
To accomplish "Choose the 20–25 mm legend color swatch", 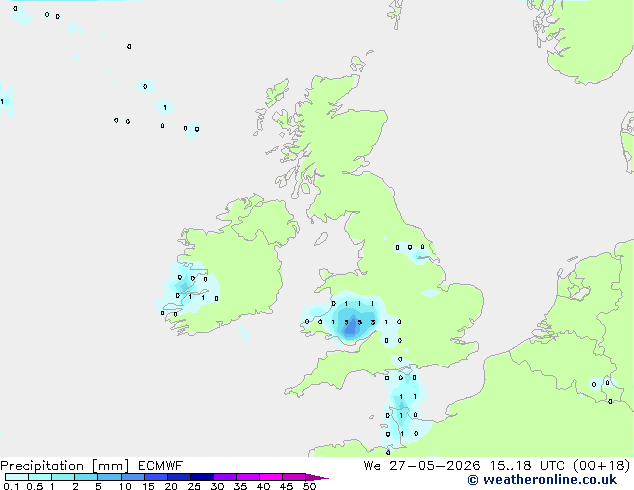I will click(x=178, y=477).
